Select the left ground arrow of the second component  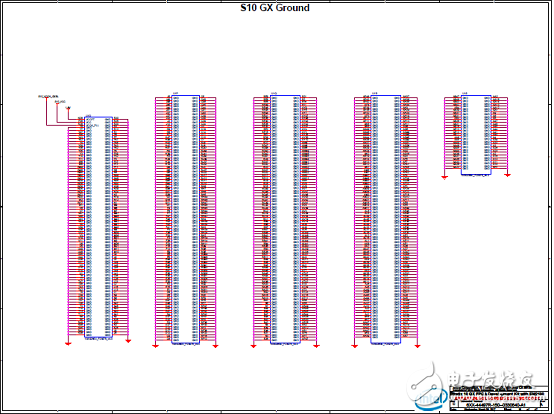[155, 345]
